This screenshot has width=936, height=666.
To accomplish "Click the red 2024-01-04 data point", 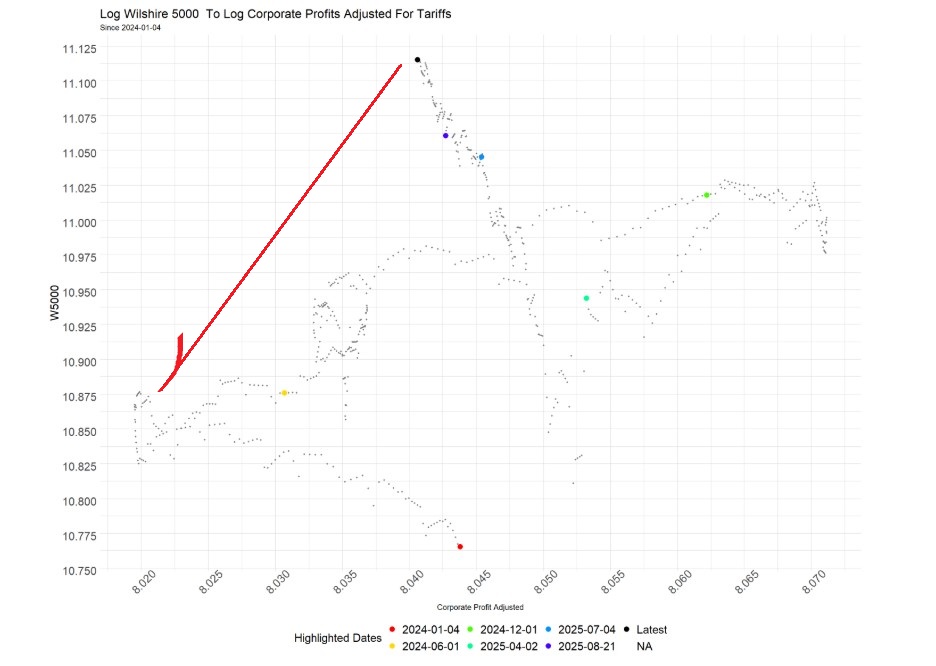I will 460,547.
